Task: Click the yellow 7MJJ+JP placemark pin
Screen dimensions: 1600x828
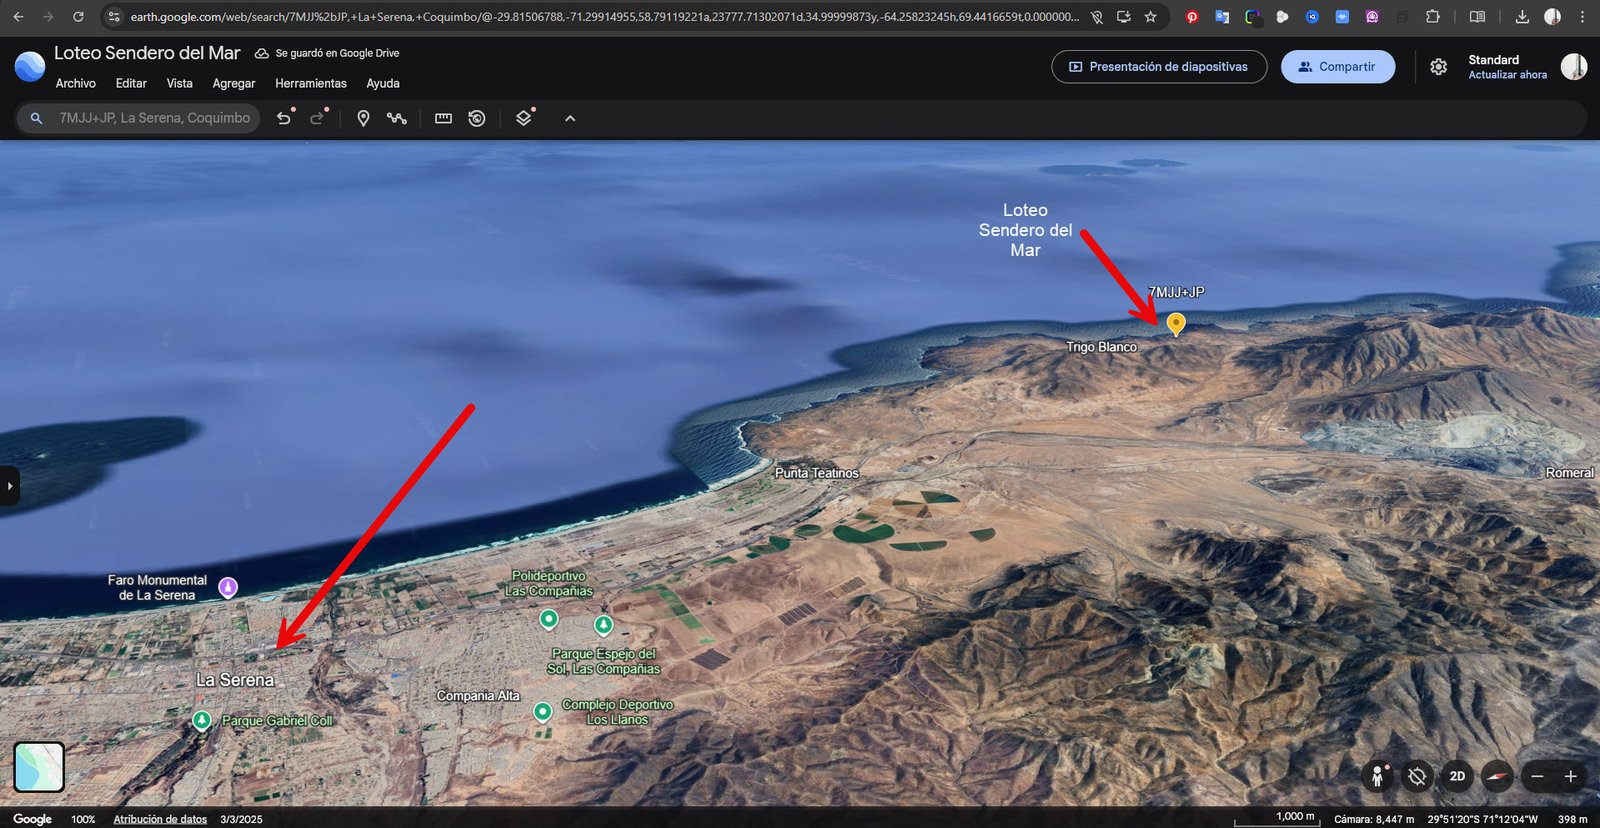Action: tap(1176, 323)
